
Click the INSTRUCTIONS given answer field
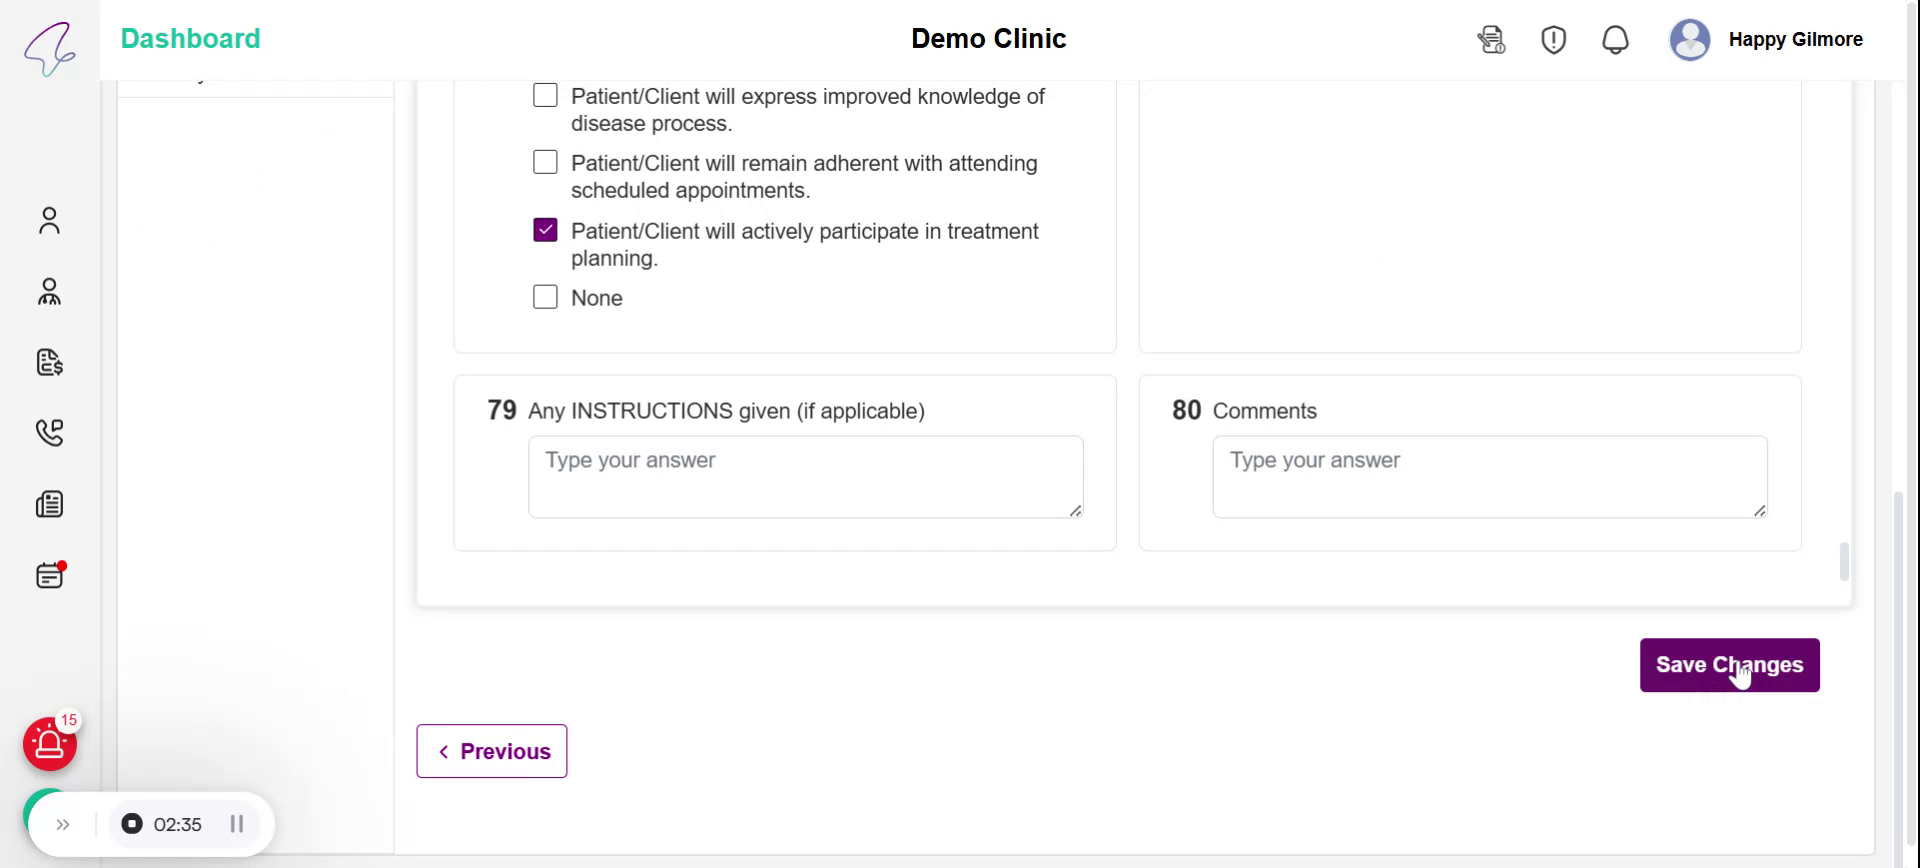point(805,476)
